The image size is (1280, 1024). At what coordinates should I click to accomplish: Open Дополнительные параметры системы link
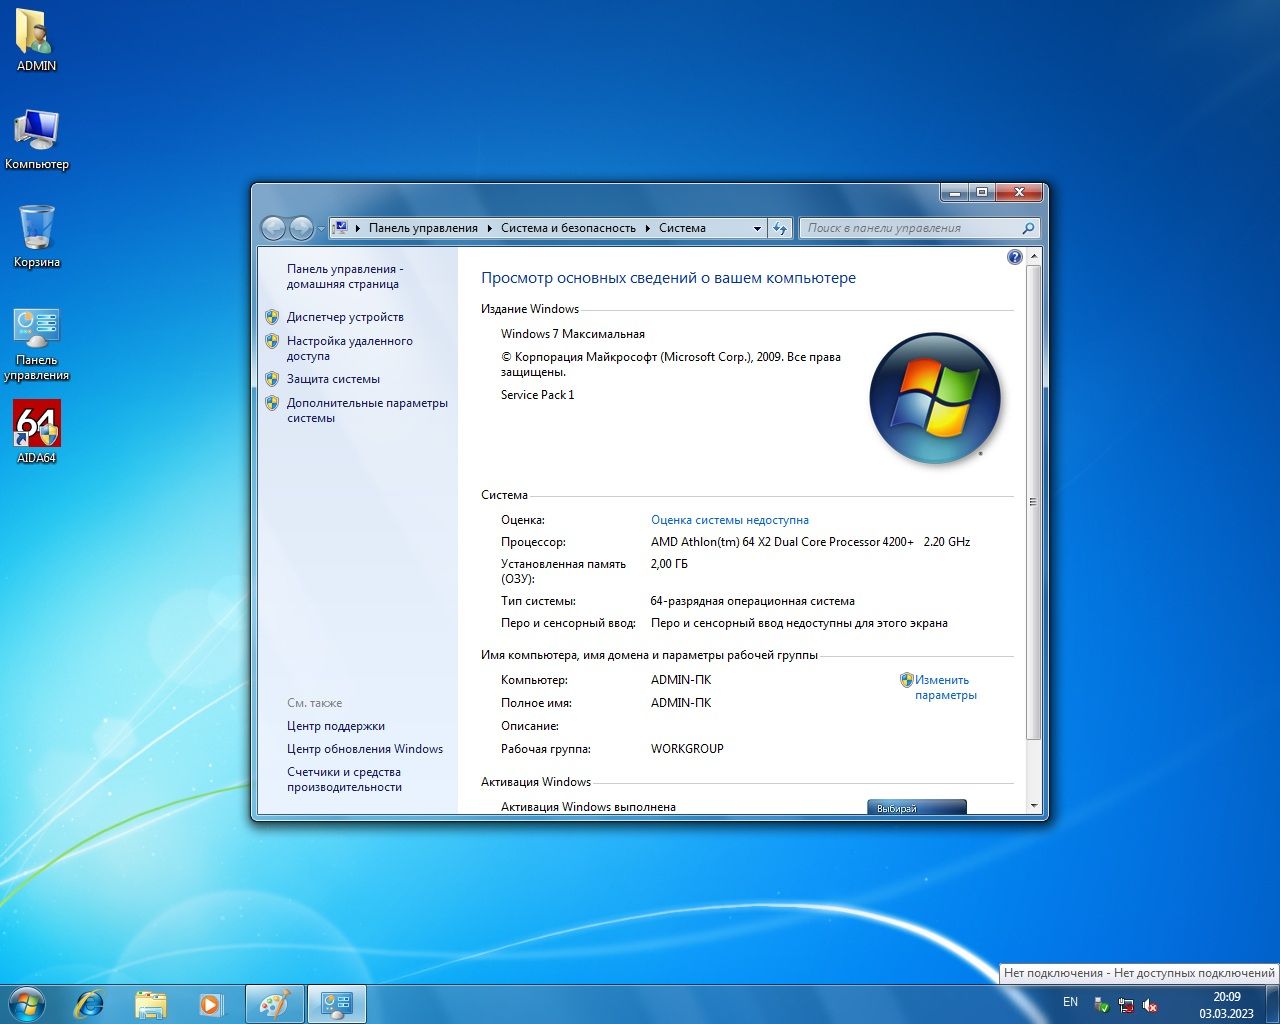pos(367,410)
